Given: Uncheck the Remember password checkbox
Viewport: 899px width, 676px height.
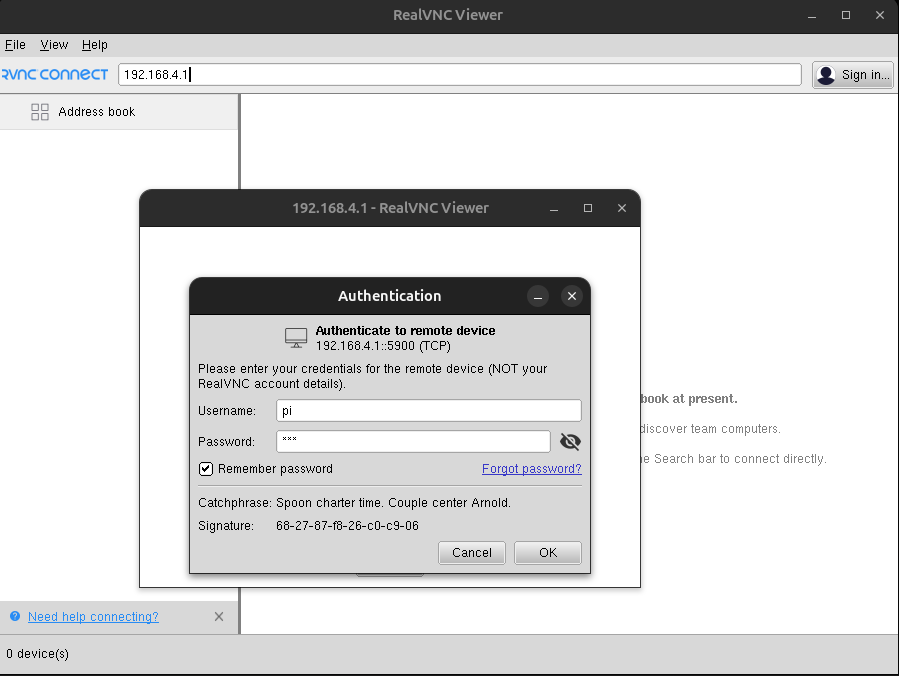Looking at the screenshot, I should pyautogui.click(x=206, y=469).
